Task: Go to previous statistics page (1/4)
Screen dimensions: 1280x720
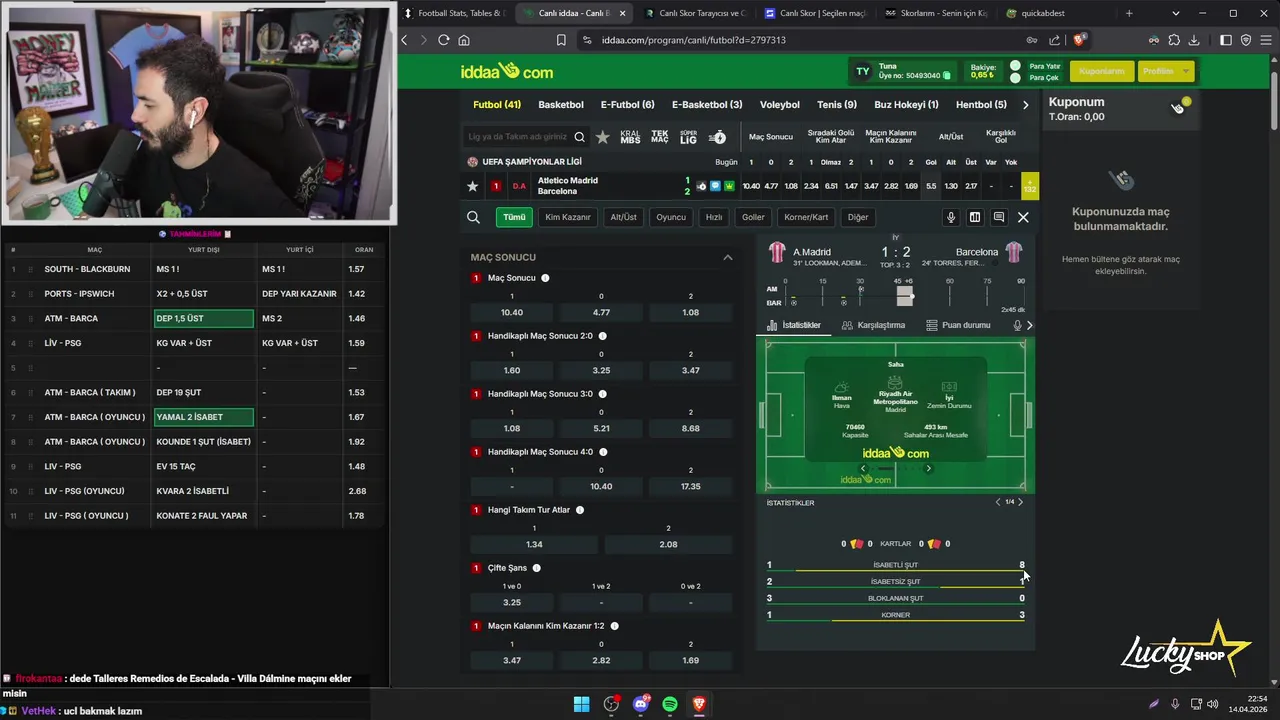Action: click(997, 502)
